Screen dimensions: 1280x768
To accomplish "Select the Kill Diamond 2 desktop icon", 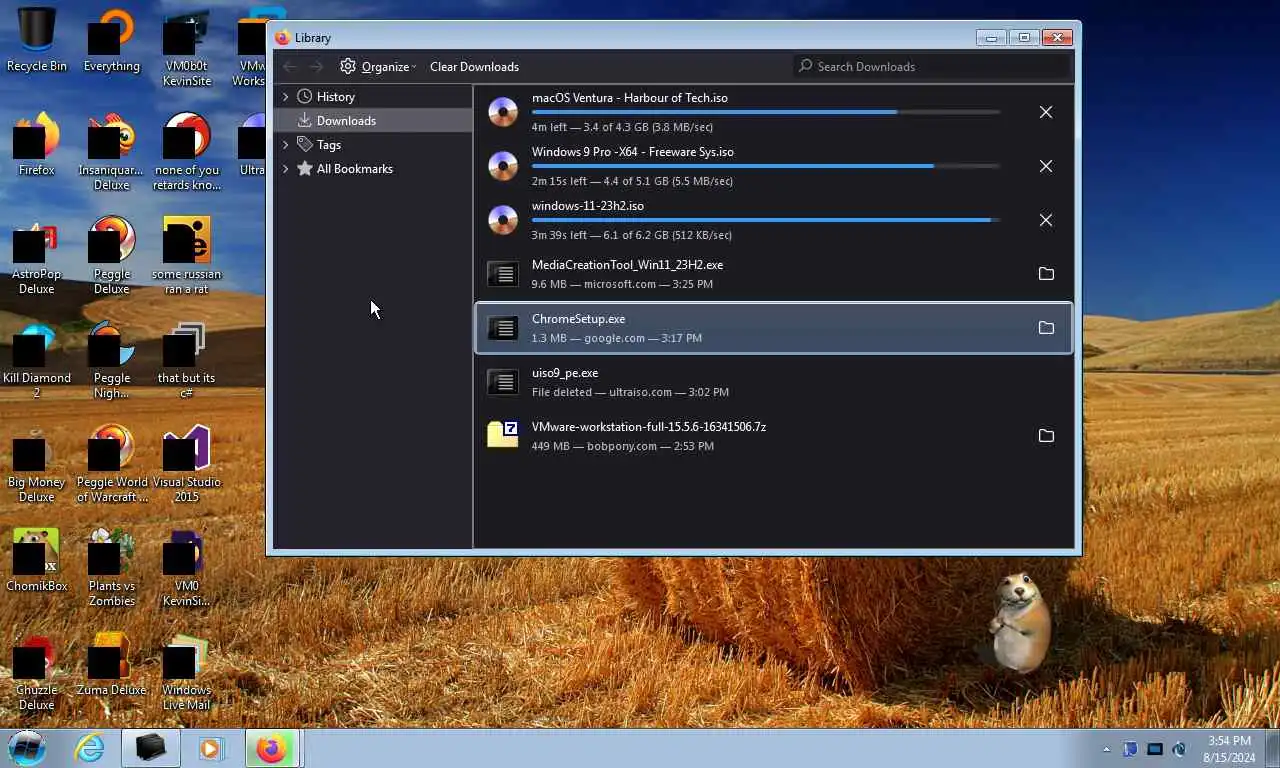I will [36, 359].
